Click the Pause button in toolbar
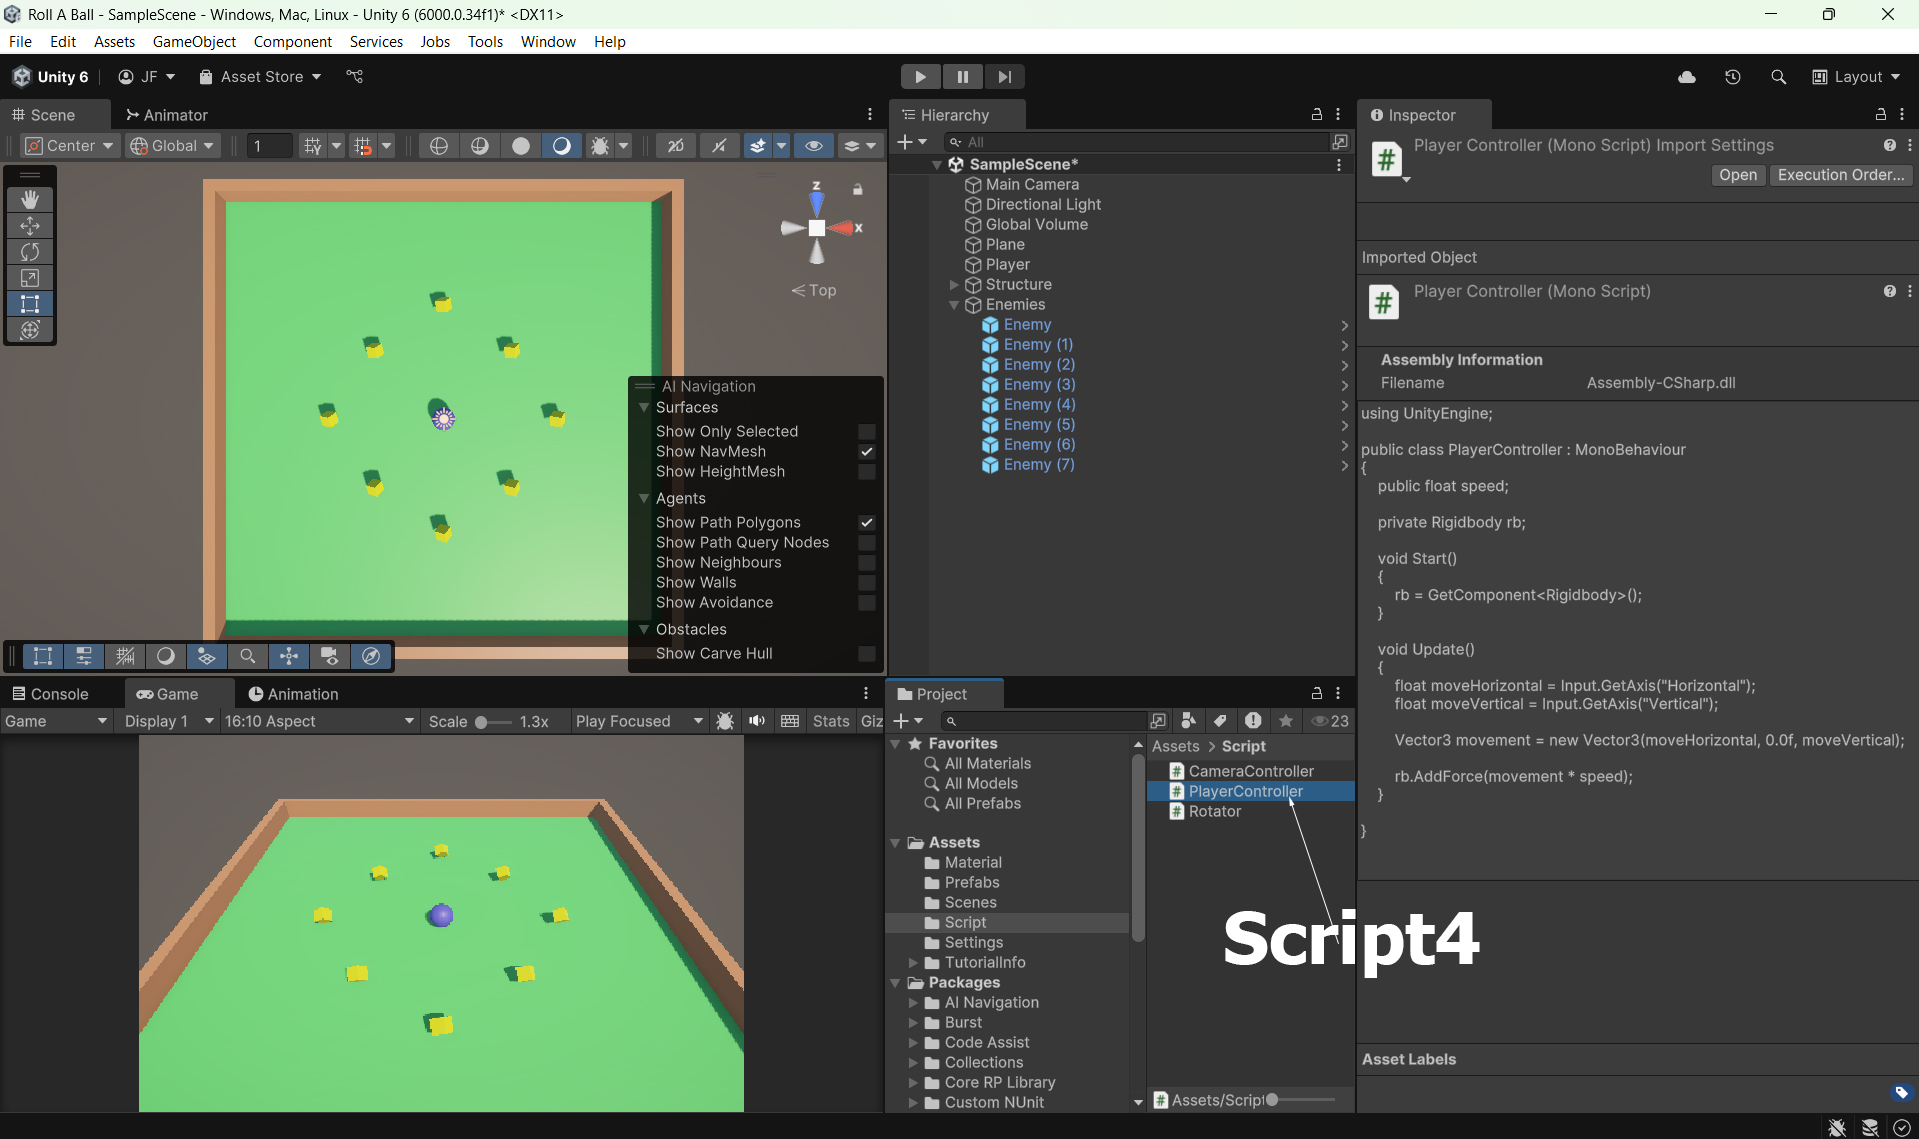 [x=962, y=77]
